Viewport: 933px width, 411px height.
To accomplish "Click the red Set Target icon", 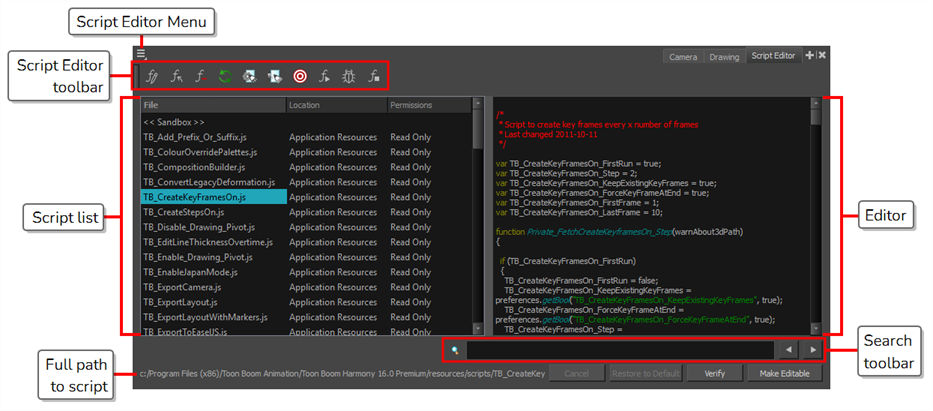I will coord(300,76).
